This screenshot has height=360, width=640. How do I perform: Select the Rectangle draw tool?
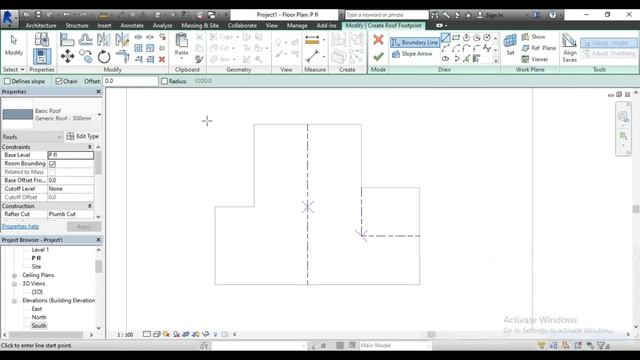click(456, 38)
